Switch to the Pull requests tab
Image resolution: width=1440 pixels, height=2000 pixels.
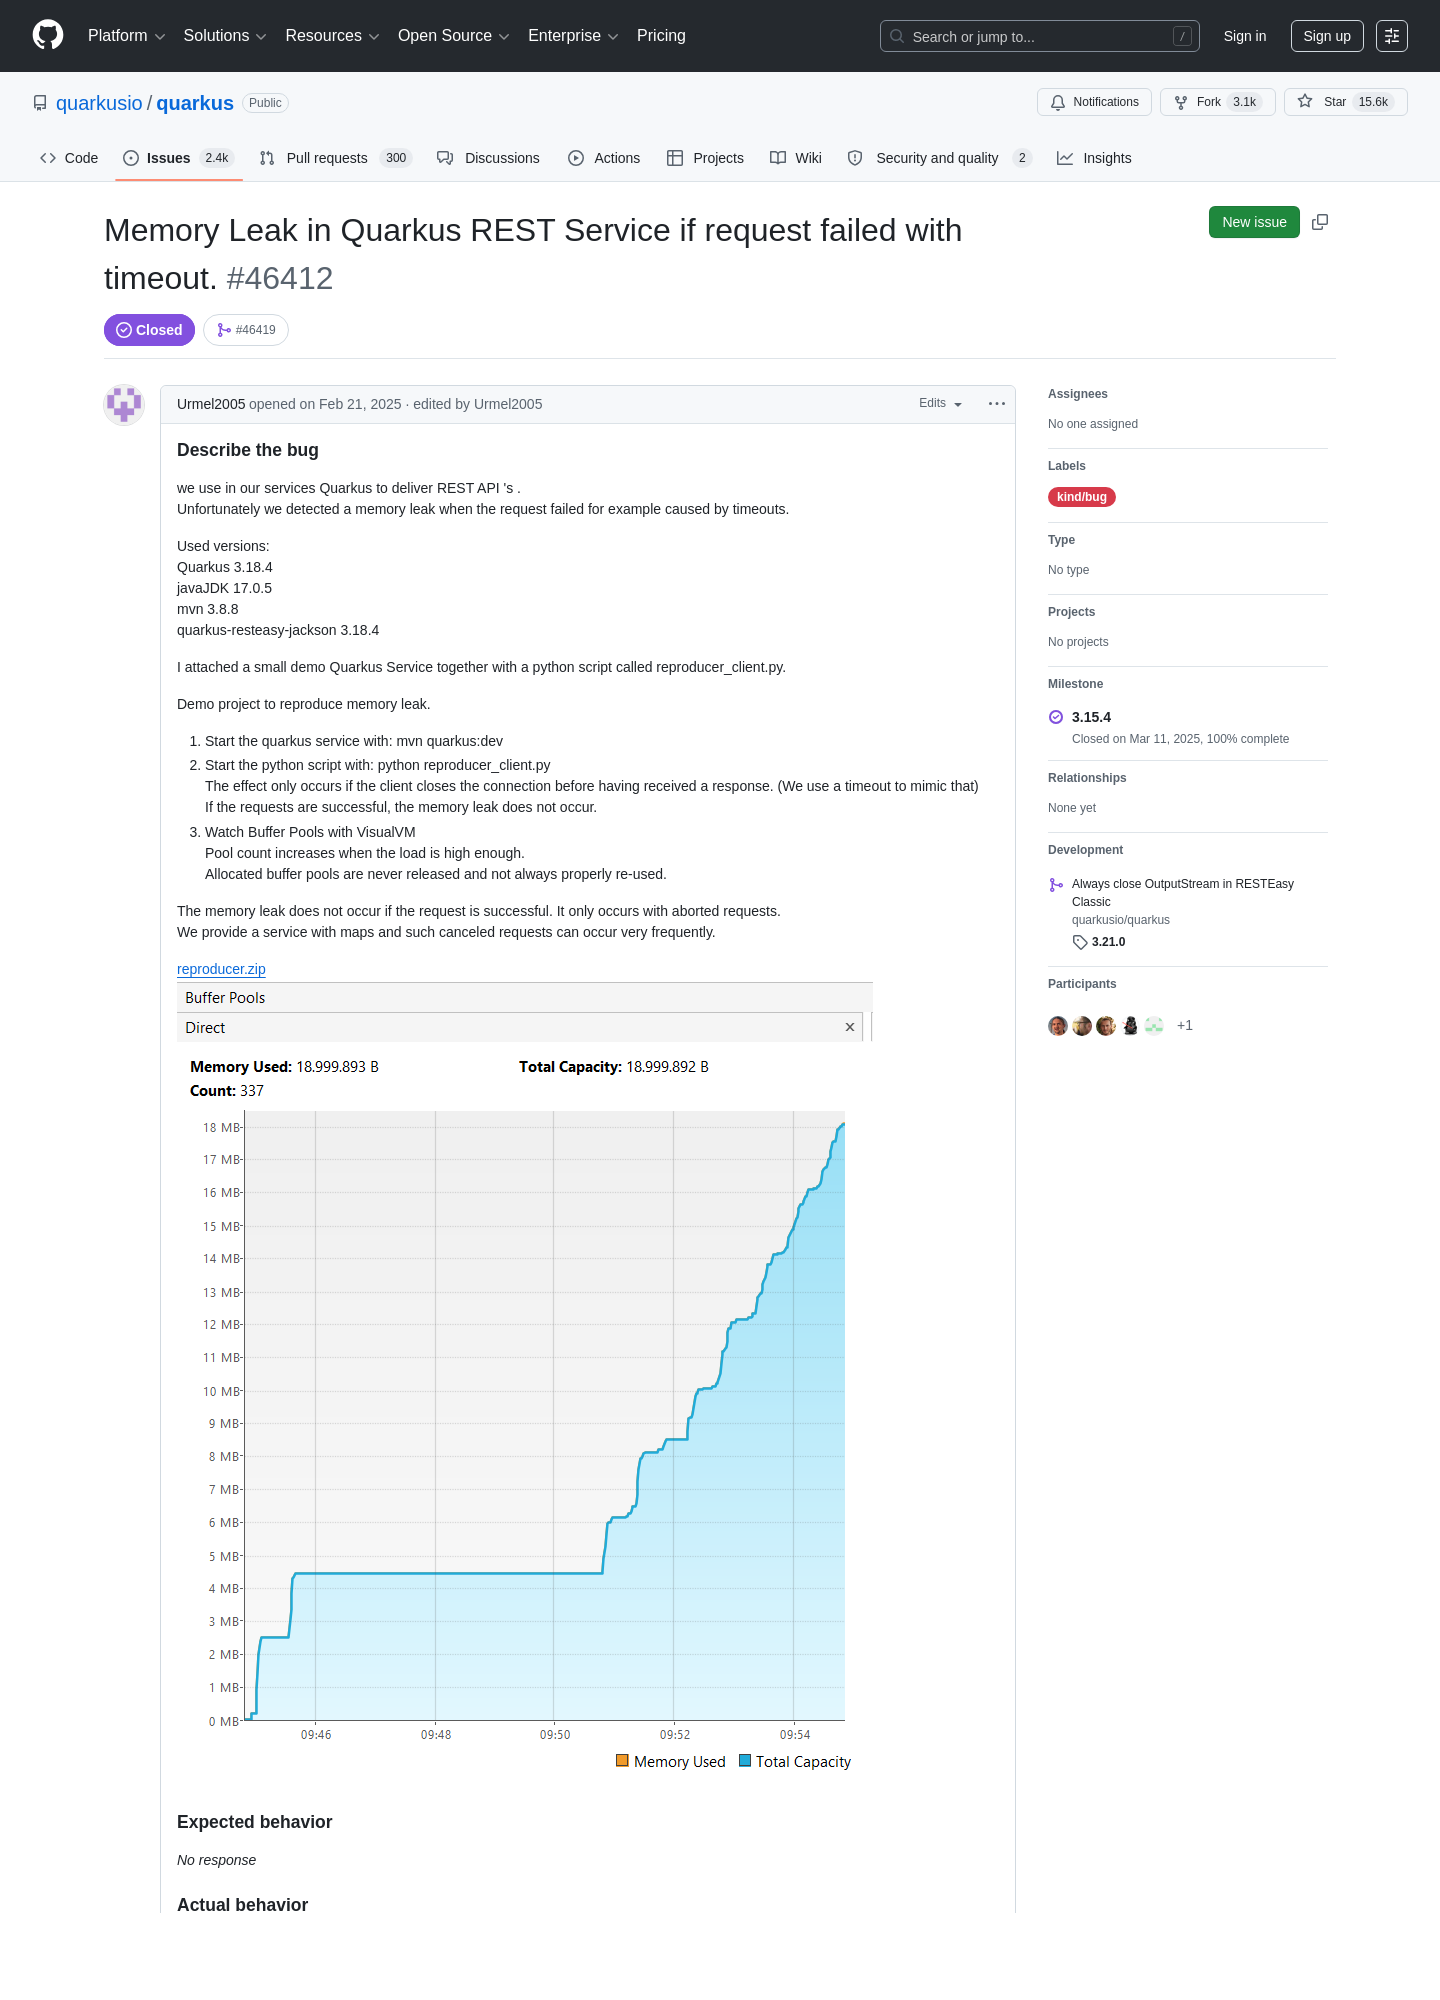click(x=335, y=158)
